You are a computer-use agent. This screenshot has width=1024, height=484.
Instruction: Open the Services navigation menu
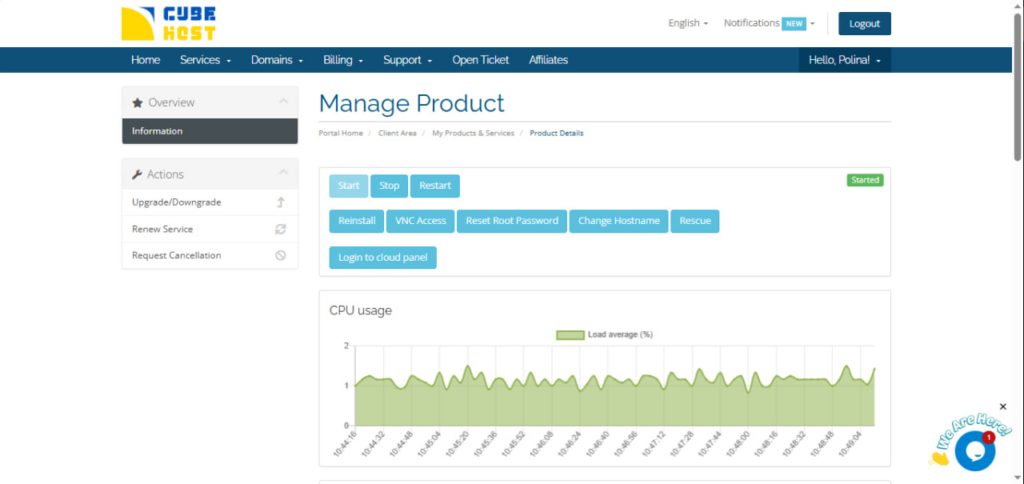tap(205, 60)
